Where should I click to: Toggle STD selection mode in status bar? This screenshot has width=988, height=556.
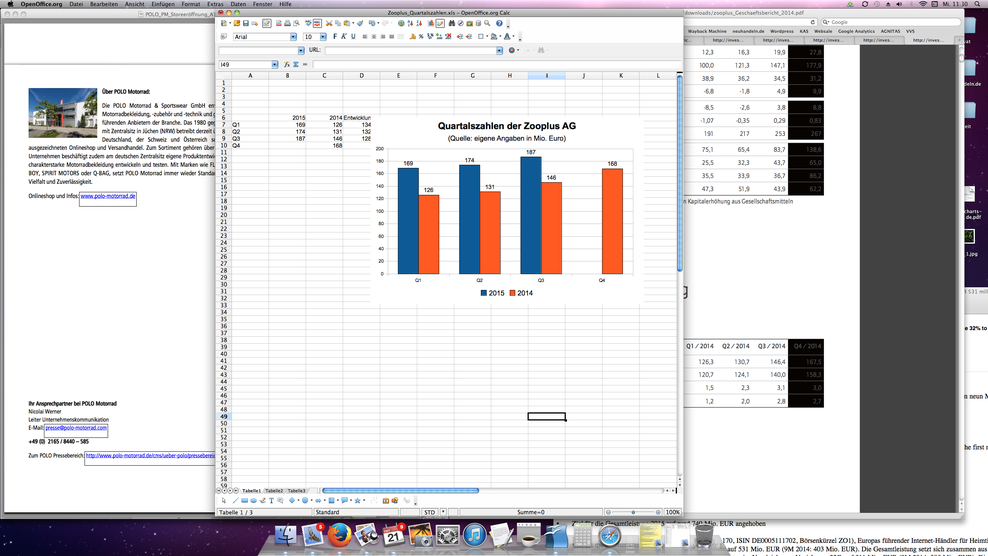pyautogui.click(x=429, y=512)
